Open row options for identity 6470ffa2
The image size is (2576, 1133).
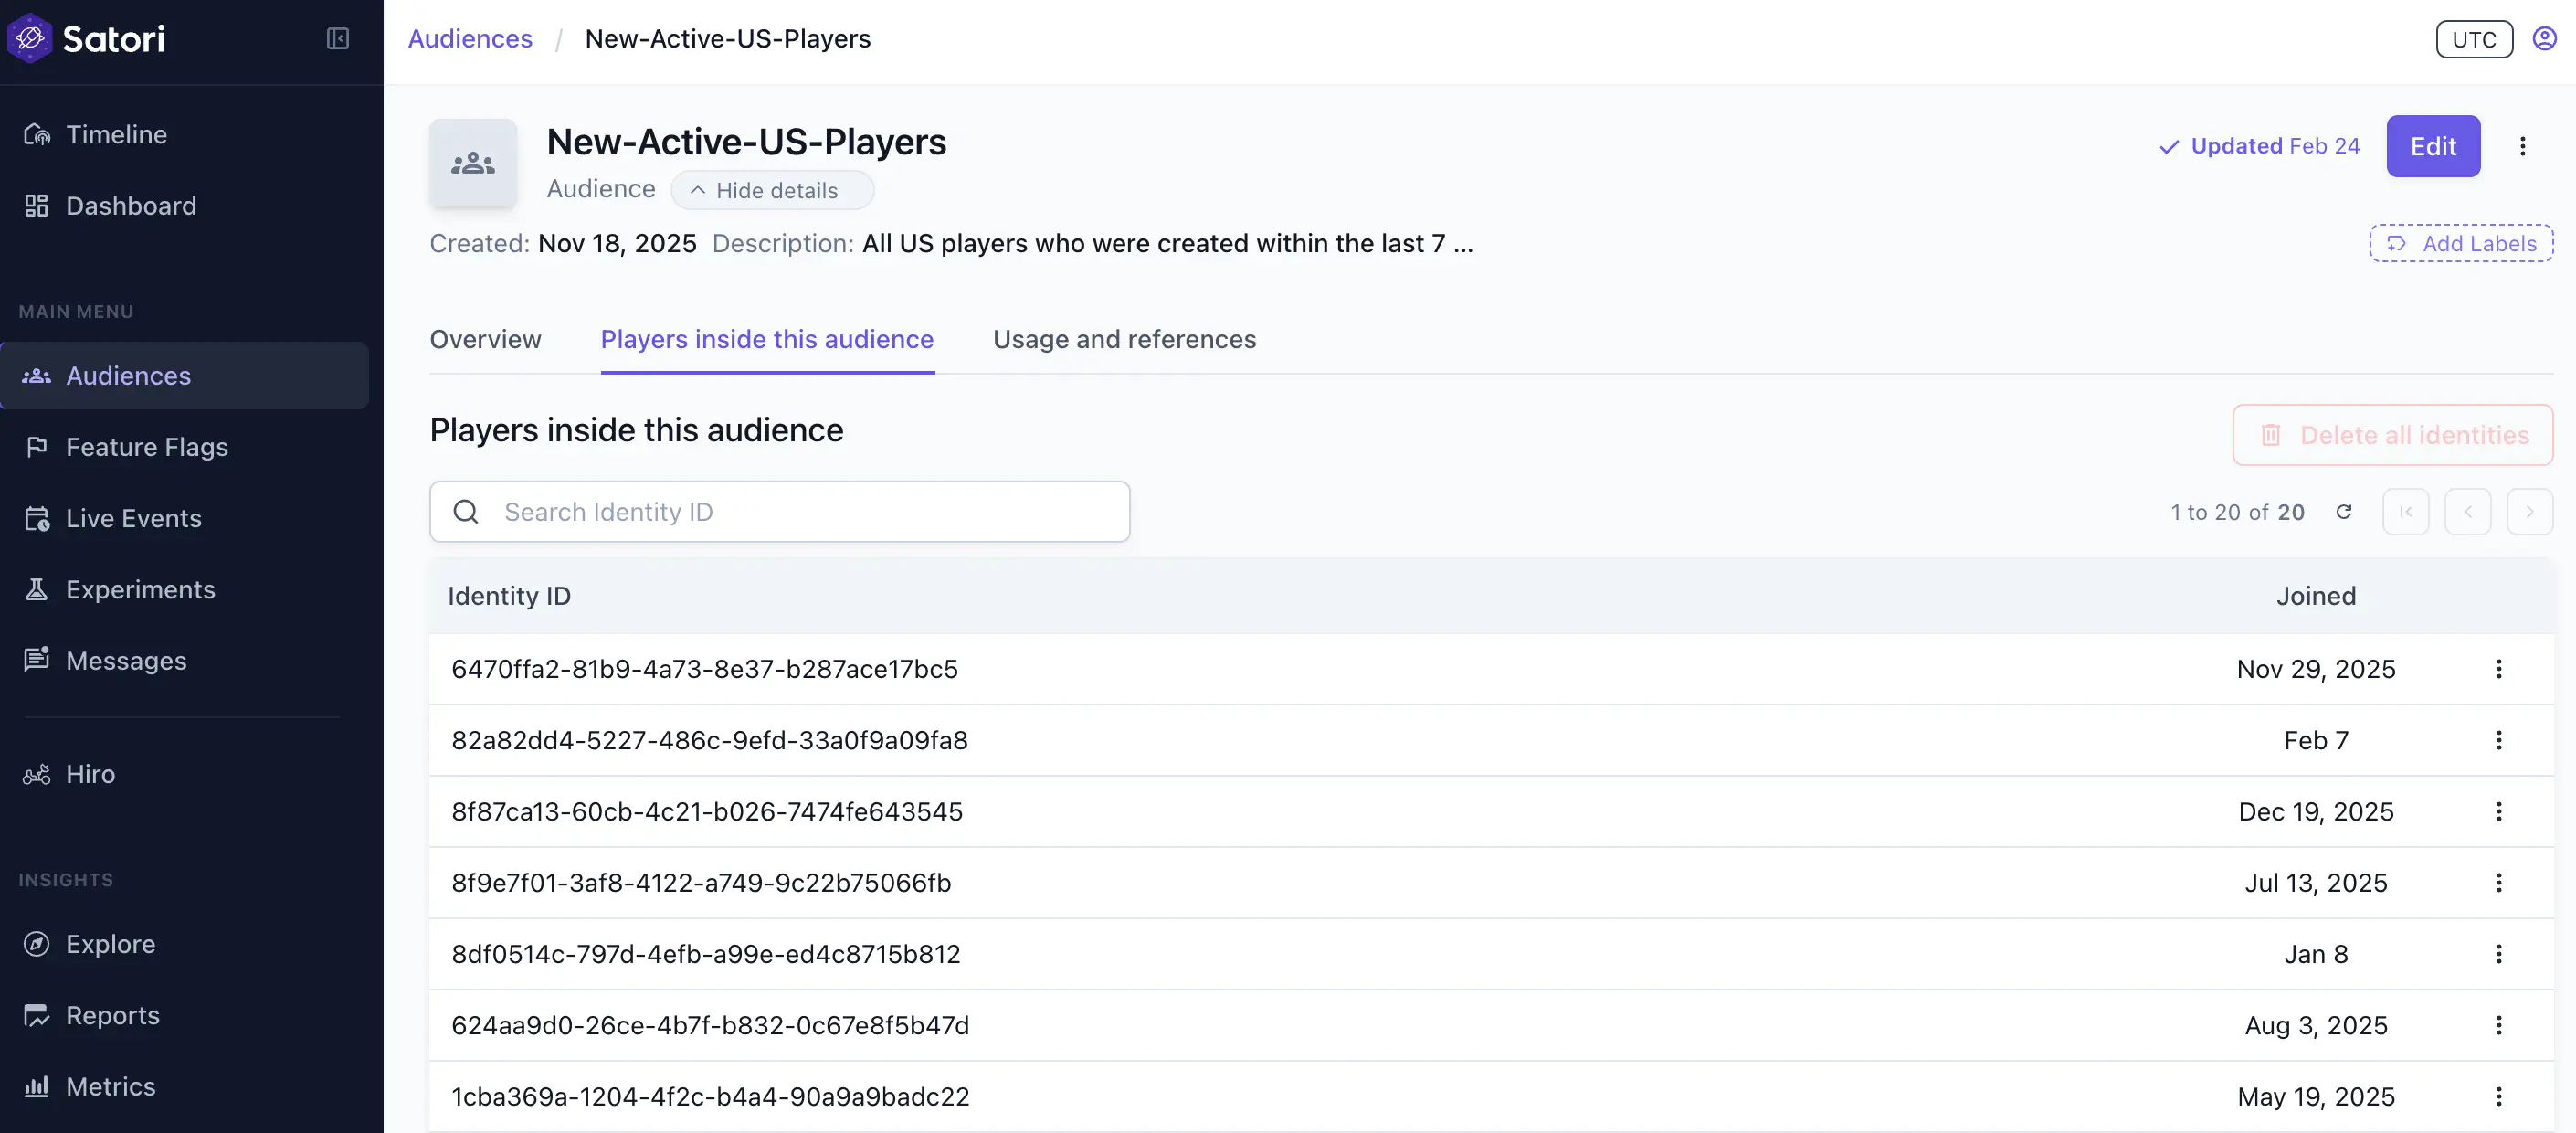tap(2500, 669)
